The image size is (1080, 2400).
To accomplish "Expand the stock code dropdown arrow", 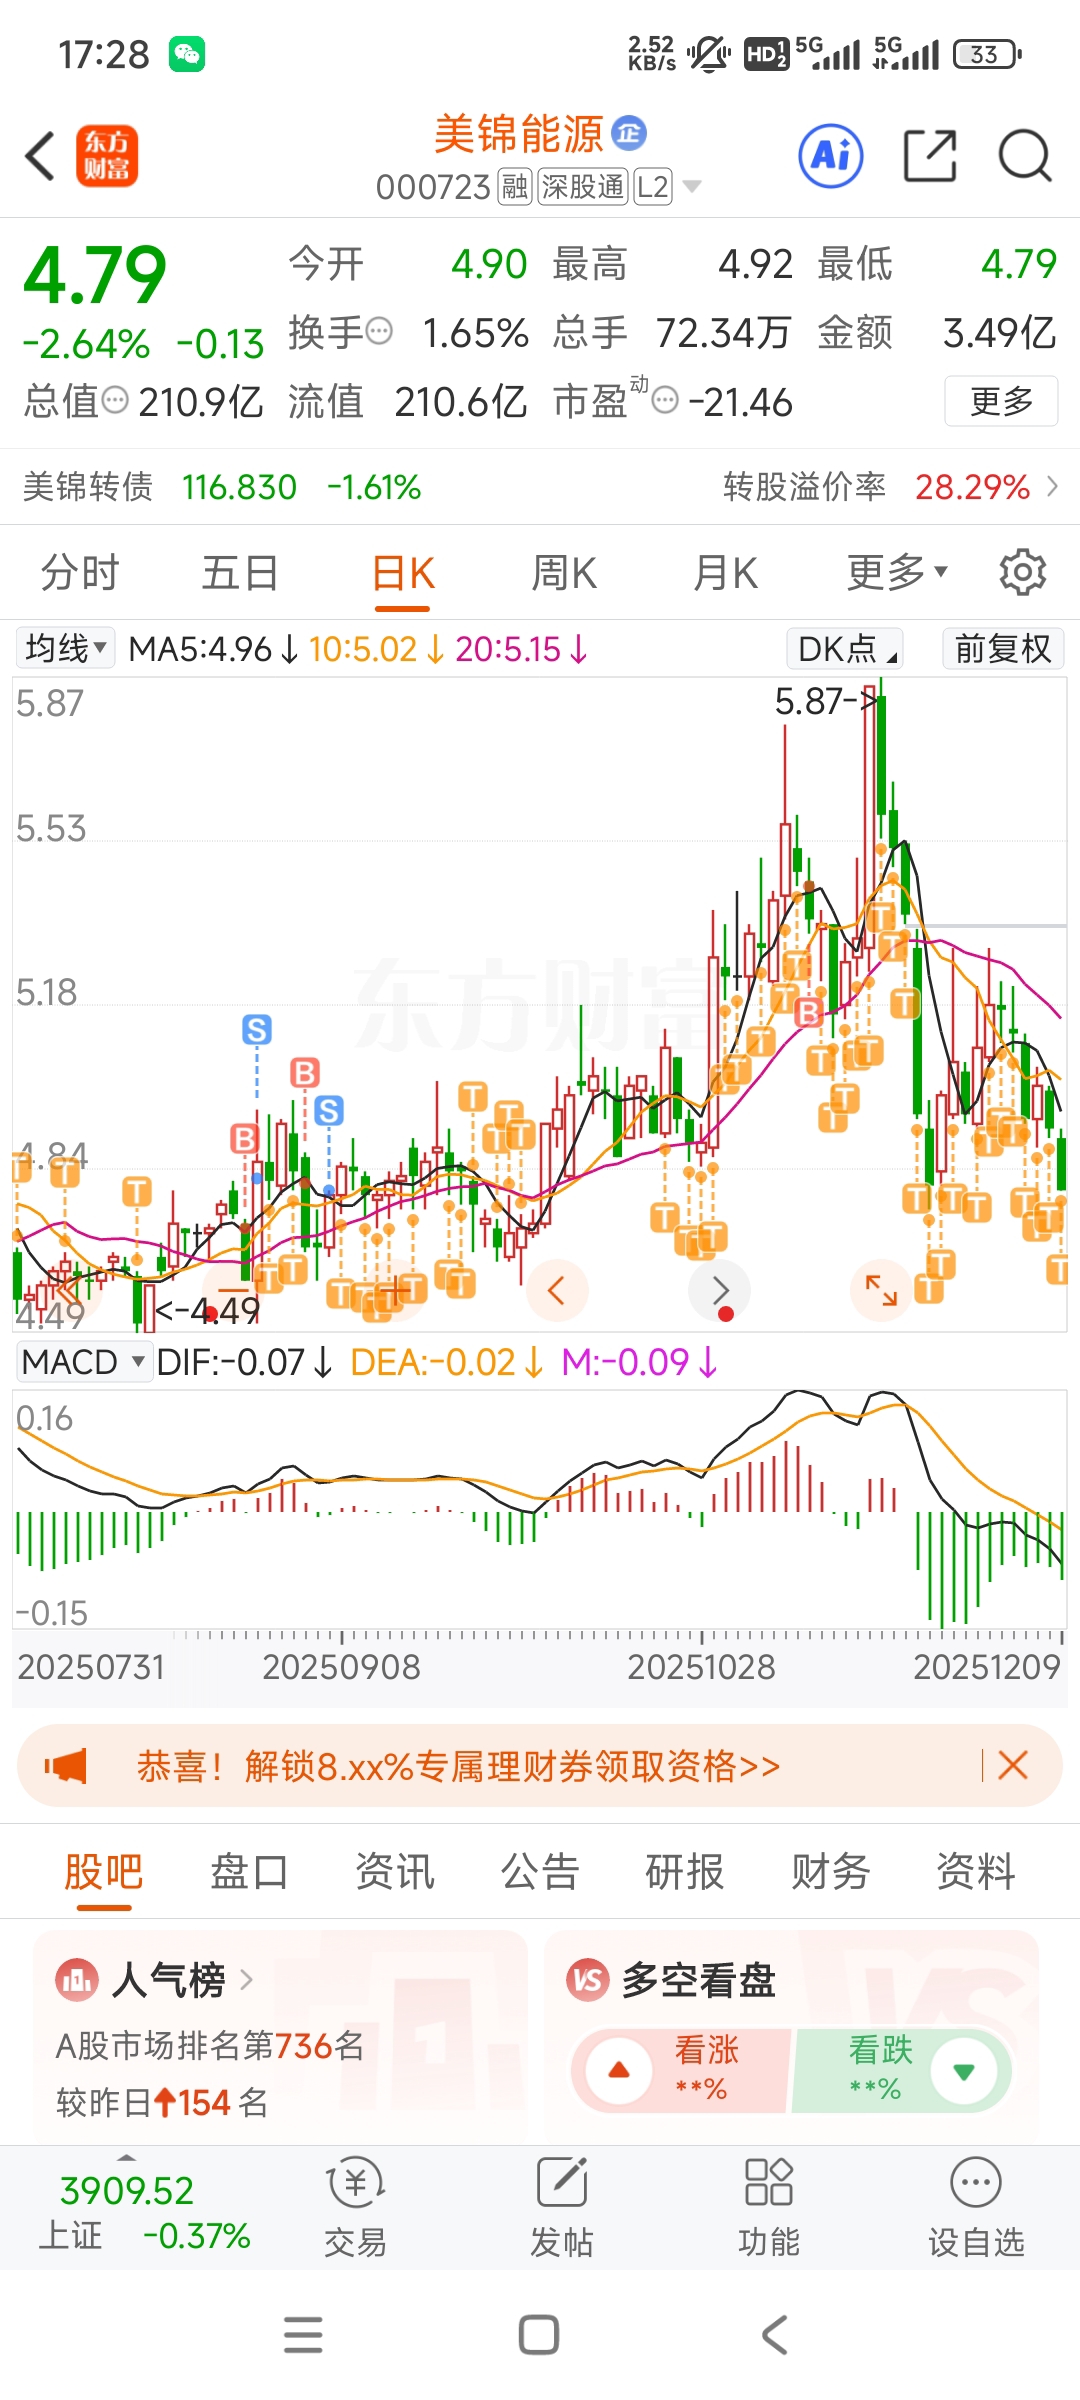I will (691, 187).
